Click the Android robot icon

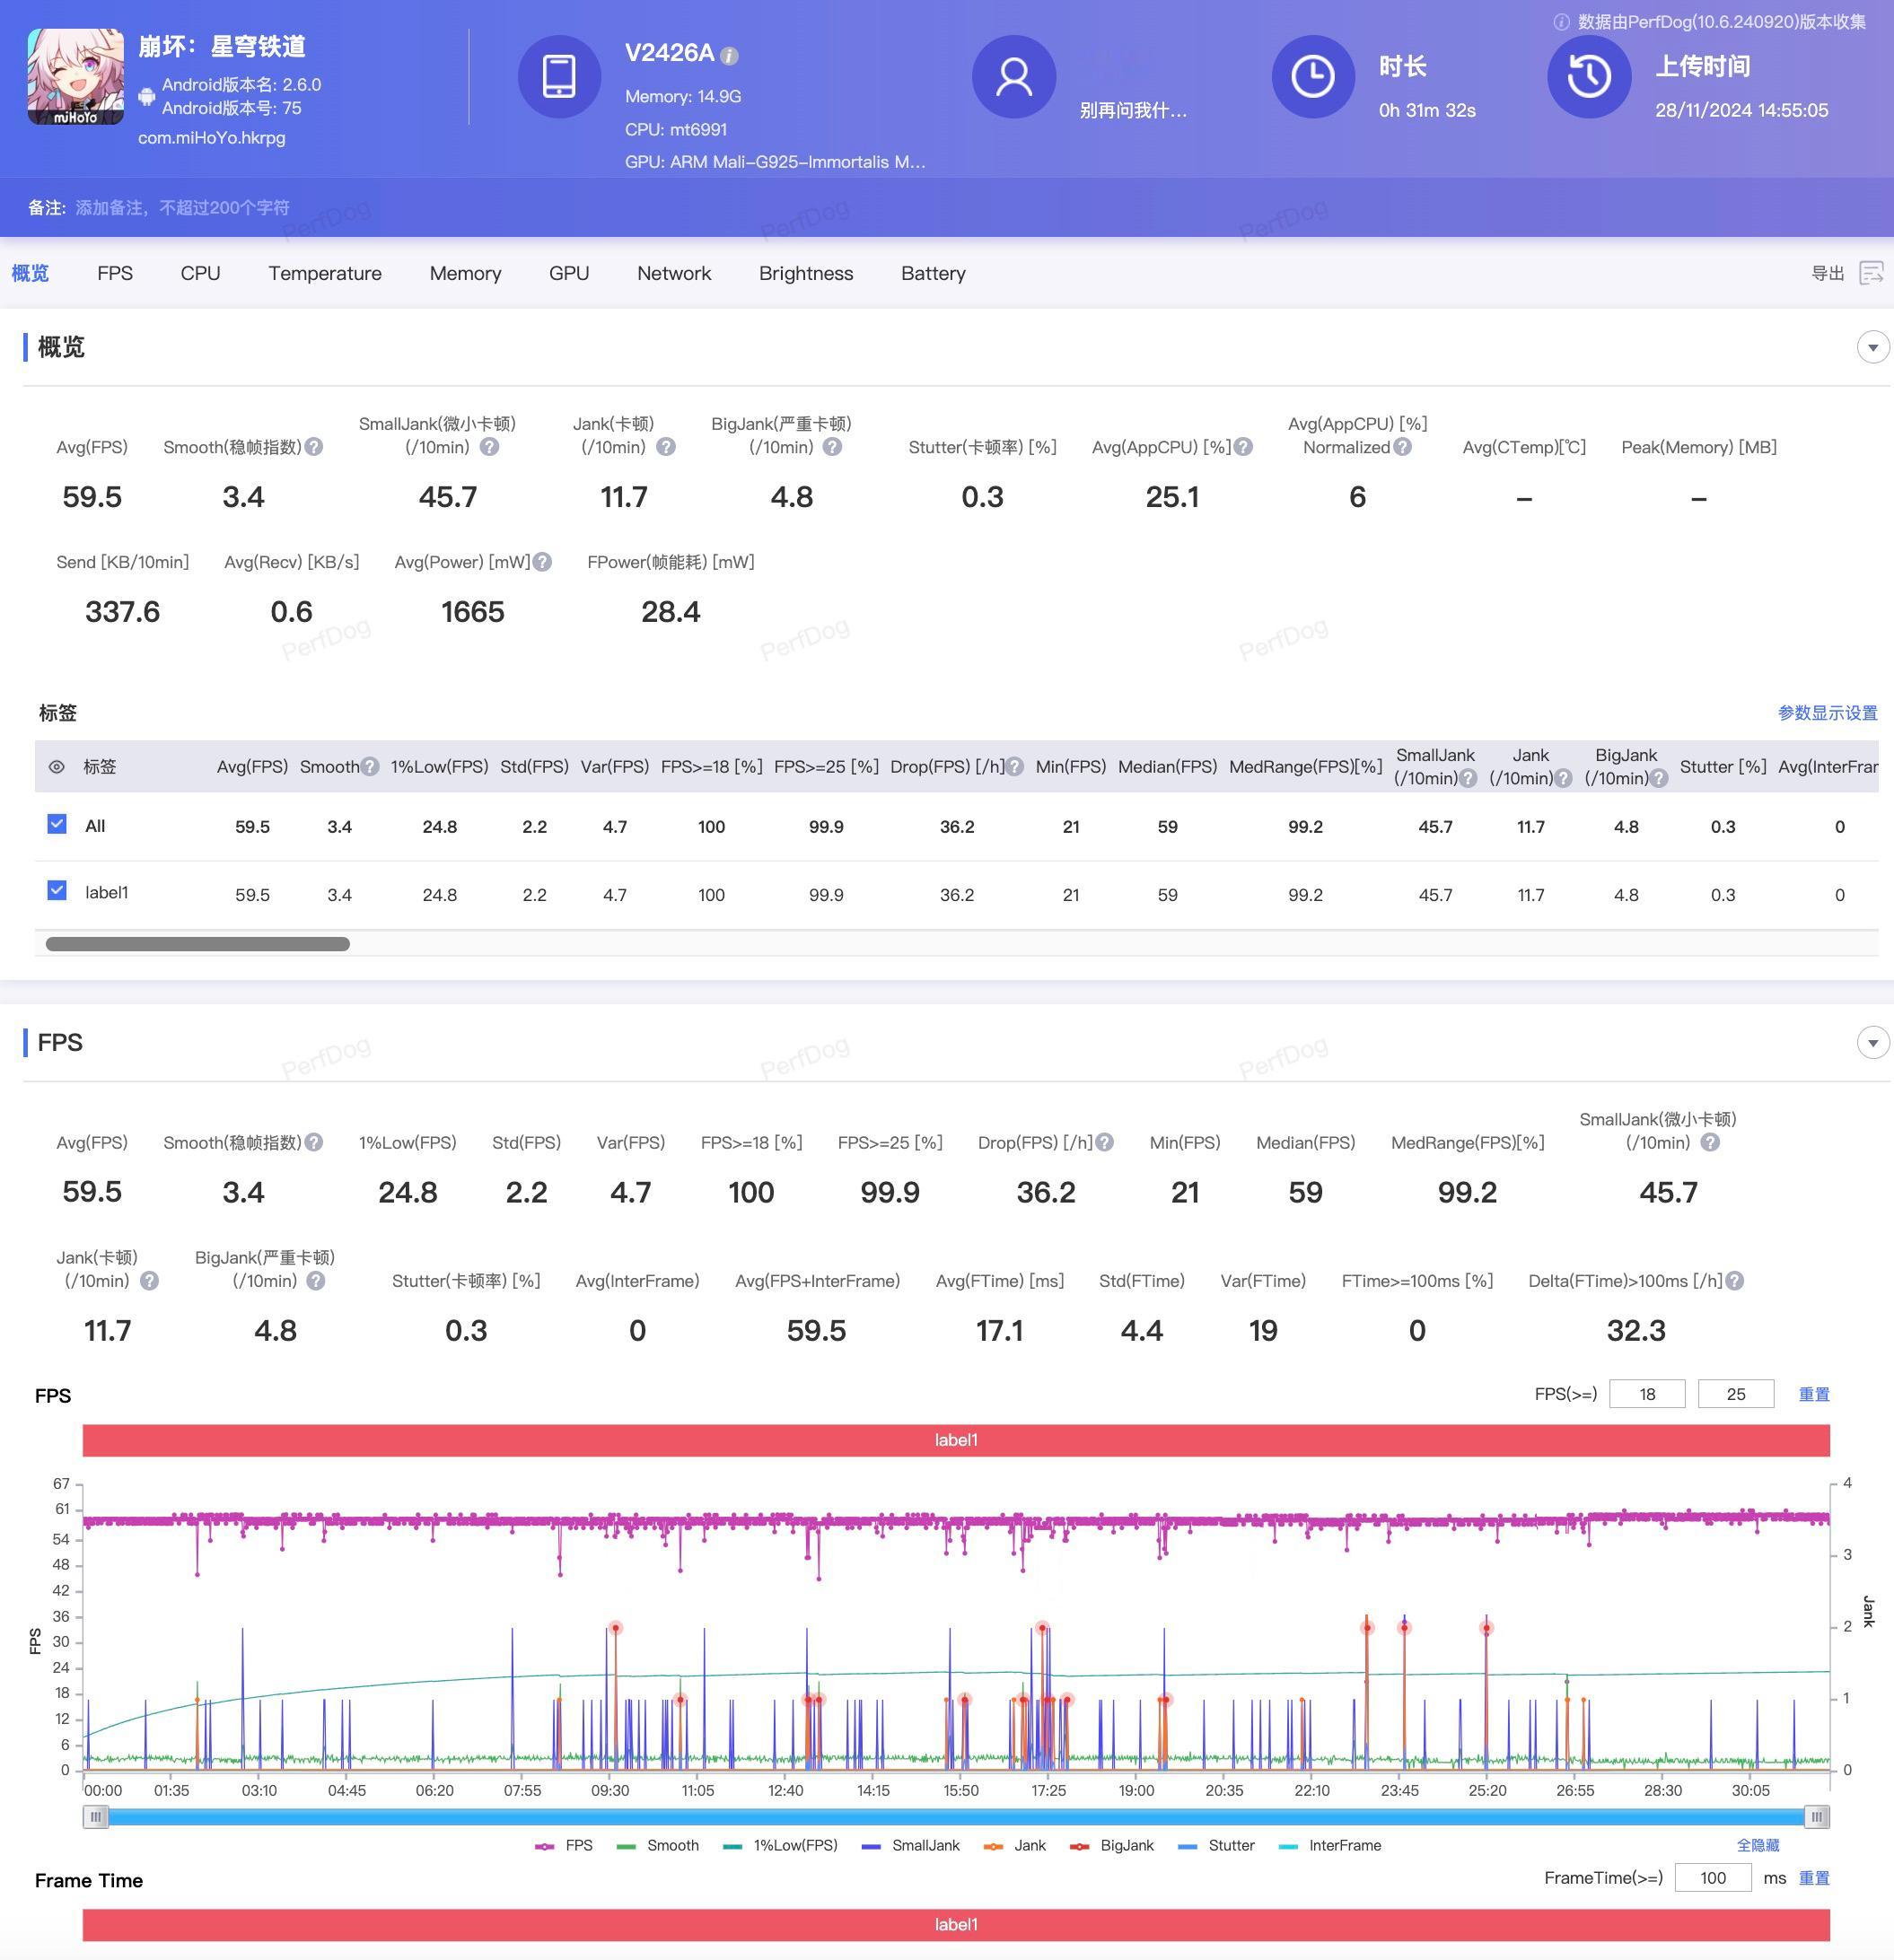147,97
